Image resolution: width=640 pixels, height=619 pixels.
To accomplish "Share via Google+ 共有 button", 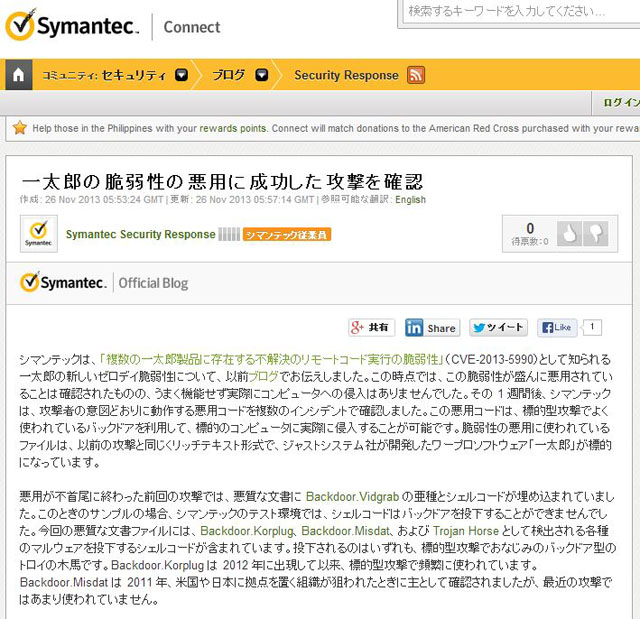I will [x=371, y=327].
